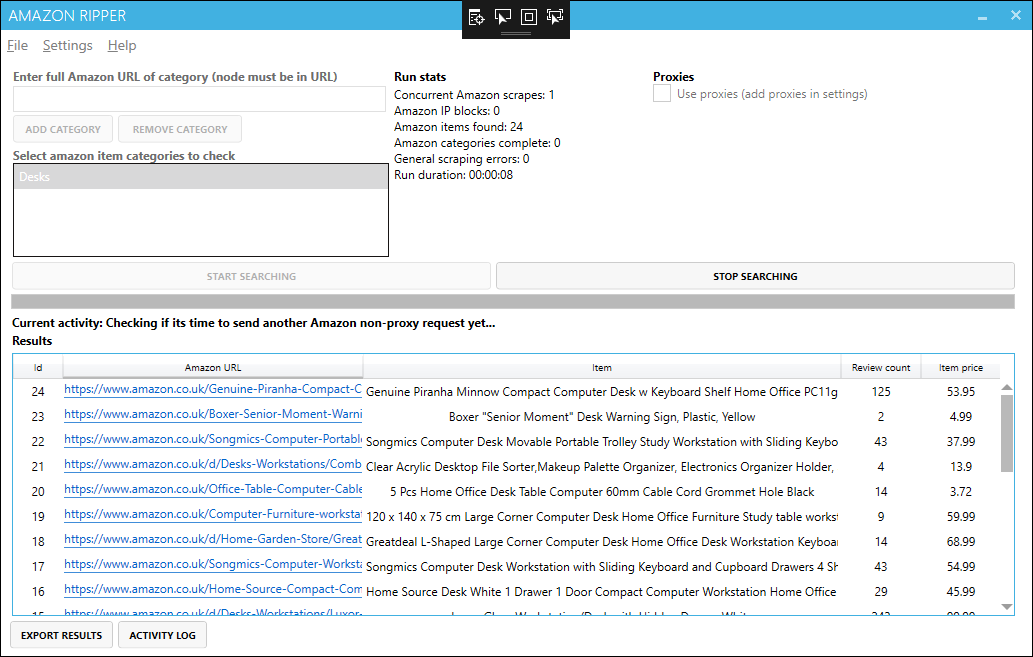
Task: Click the results scrollbar up arrow
Action: 1007,387
